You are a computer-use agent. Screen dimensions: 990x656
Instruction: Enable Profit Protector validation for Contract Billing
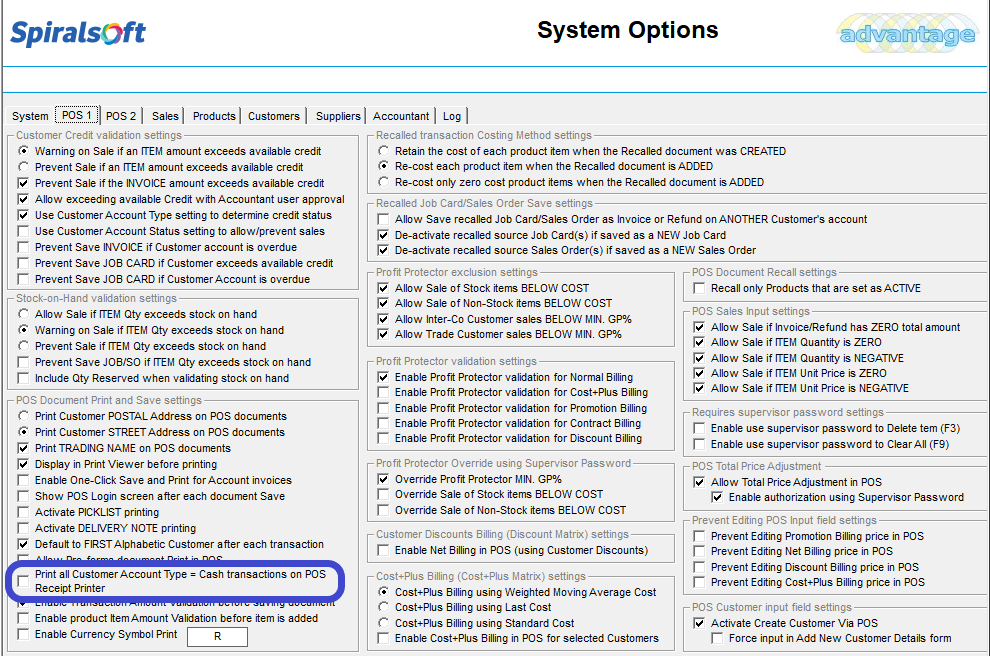383,423
